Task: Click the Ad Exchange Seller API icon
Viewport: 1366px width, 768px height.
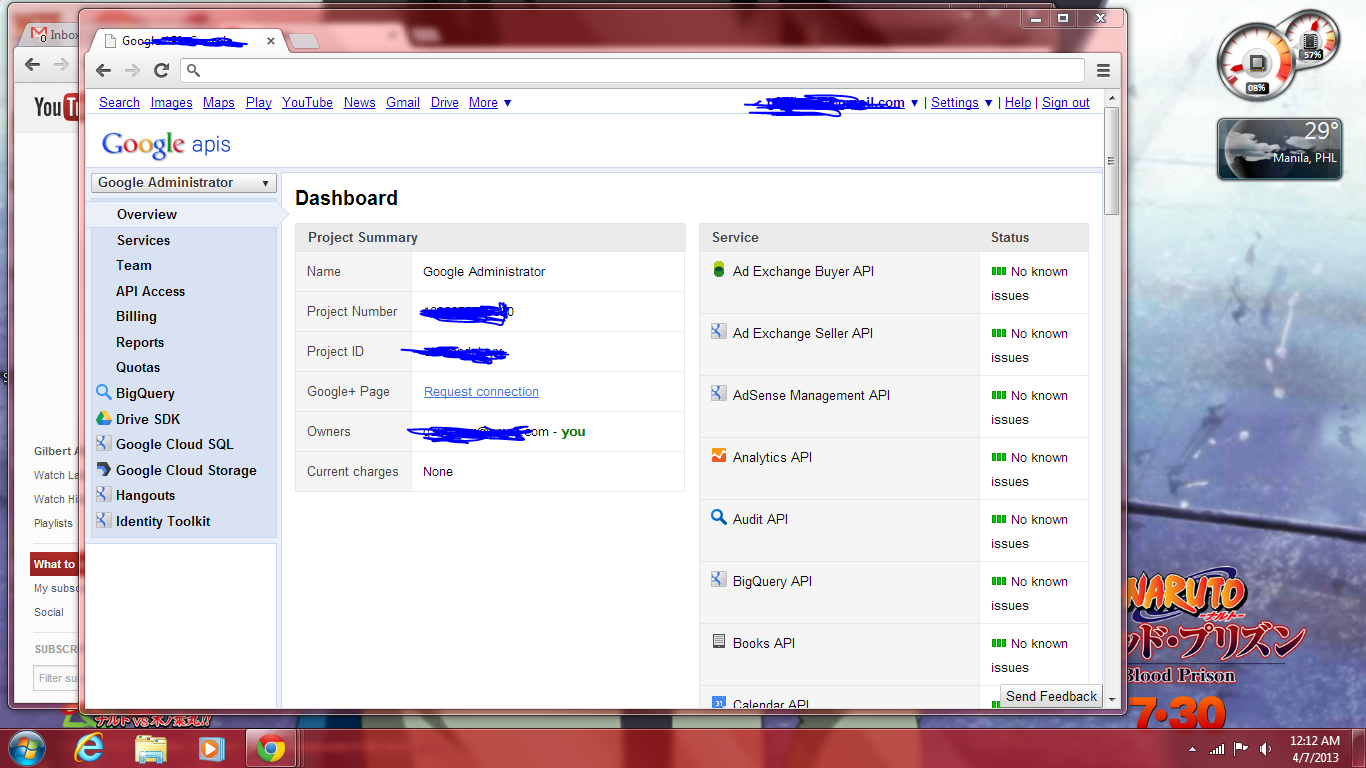Action: (x=718, y=332)
